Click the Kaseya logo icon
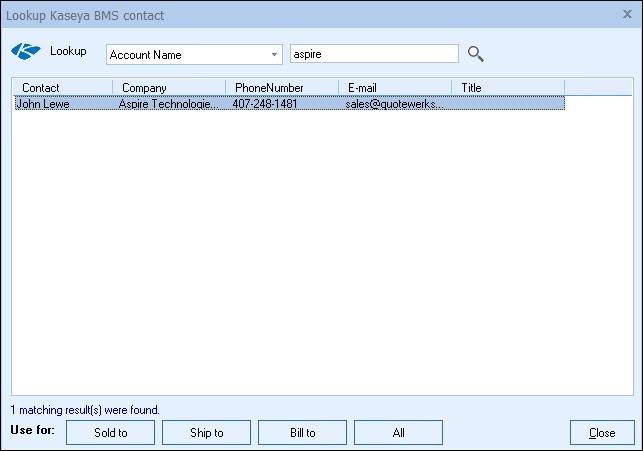 [x=26, y=51]
